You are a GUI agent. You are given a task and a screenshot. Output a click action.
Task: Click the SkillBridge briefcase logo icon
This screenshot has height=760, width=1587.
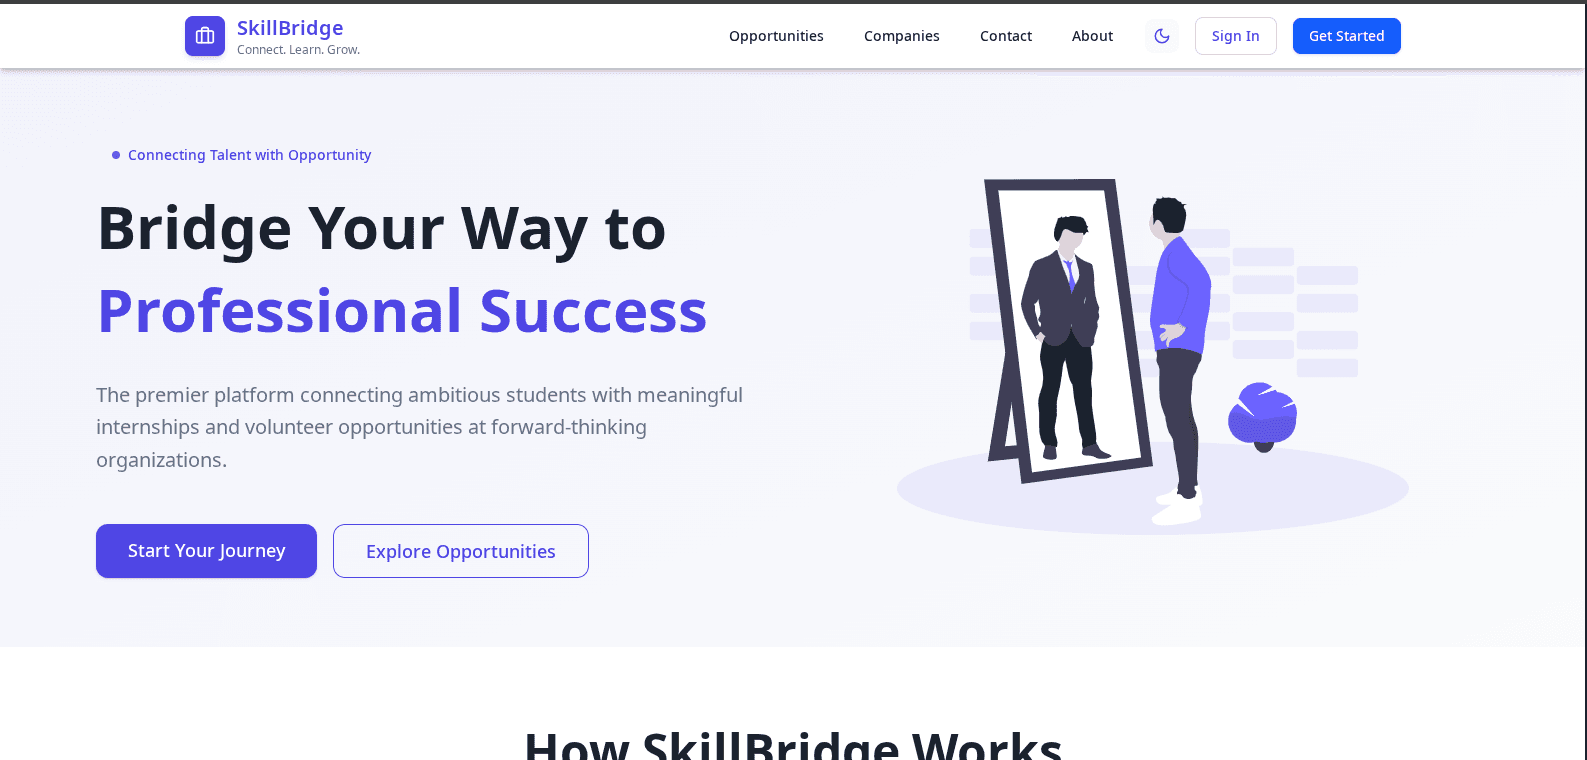205,36
